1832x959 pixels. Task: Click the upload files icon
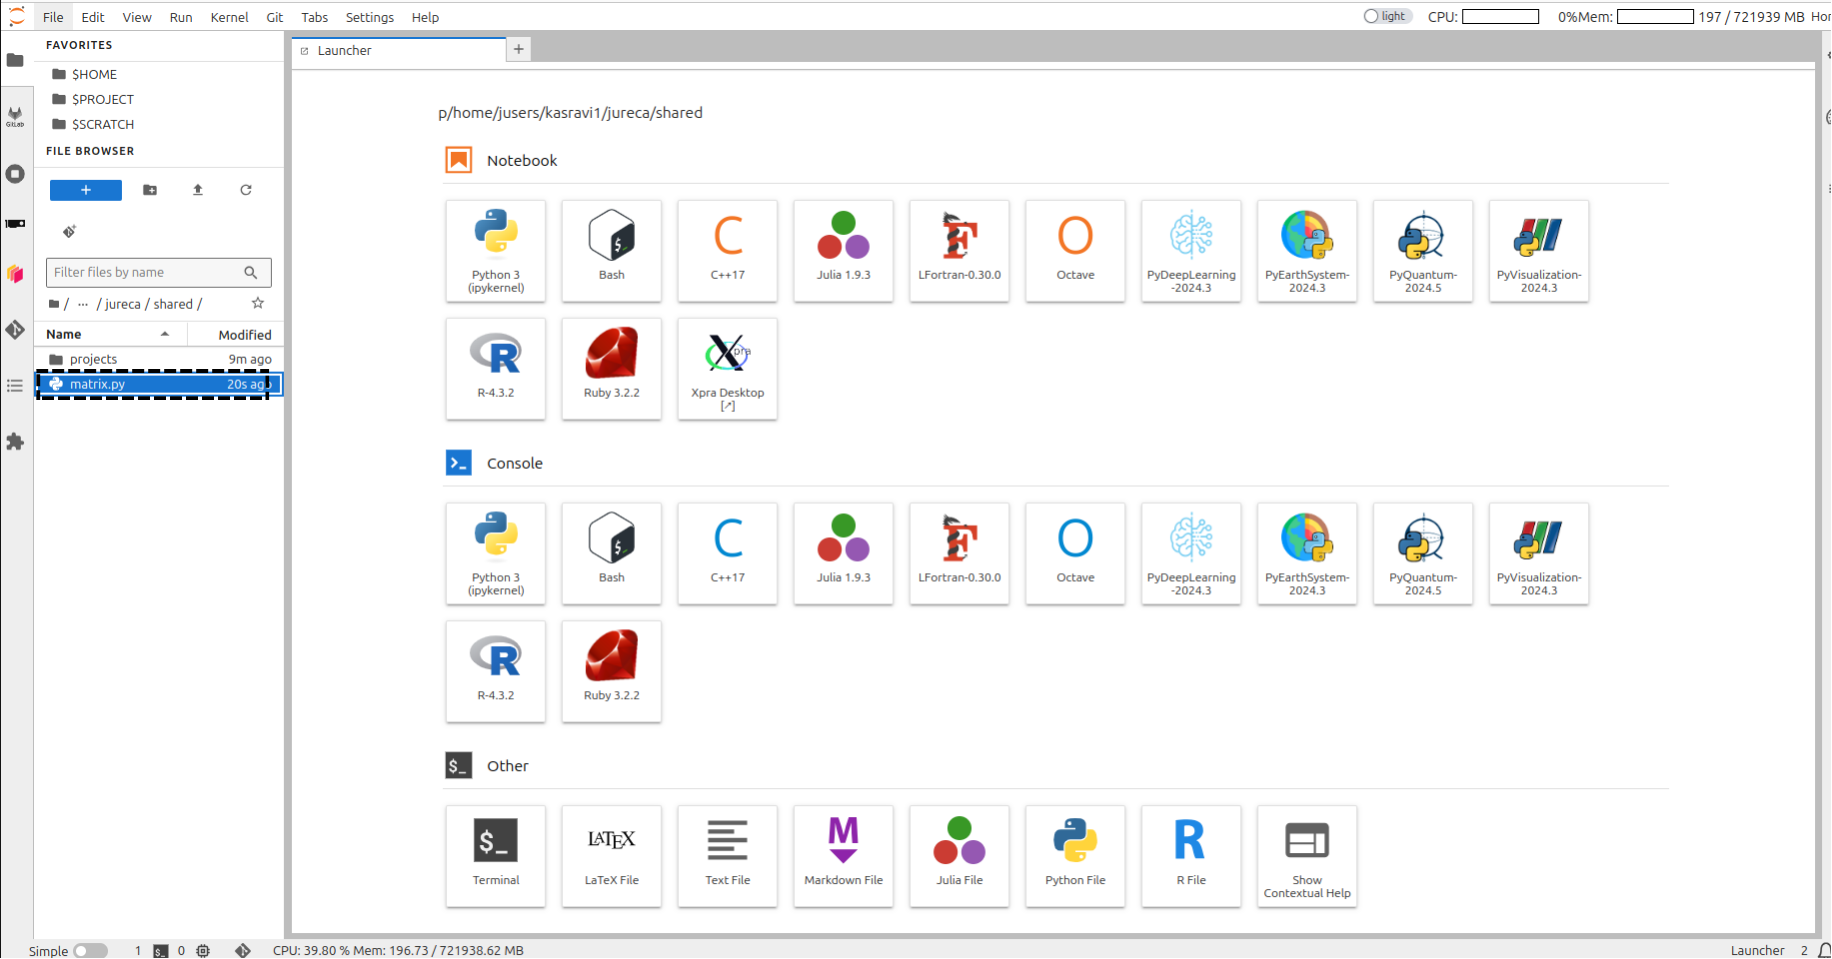pyautogui.click(x=198, y=190)
